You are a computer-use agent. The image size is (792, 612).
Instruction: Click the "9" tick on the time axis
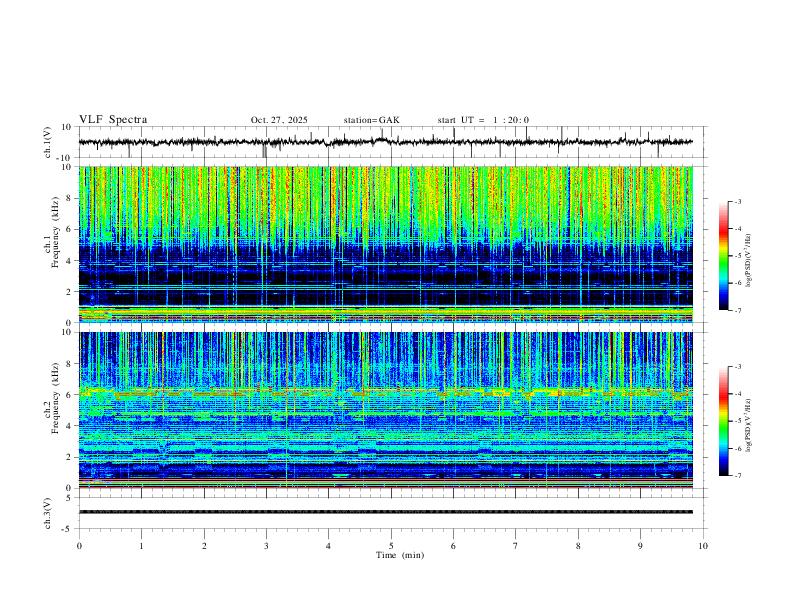click(x=640, y=546)
